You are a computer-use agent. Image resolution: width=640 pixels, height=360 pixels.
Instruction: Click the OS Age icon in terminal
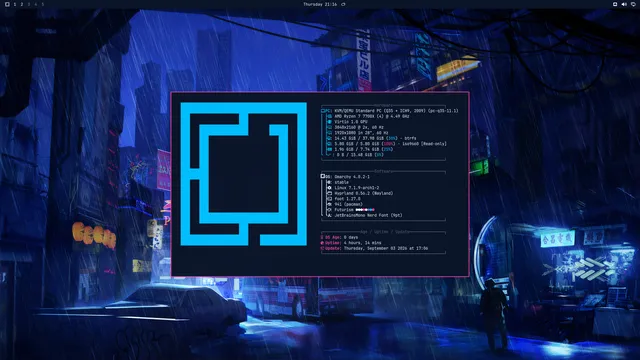(x=322, y=237)
